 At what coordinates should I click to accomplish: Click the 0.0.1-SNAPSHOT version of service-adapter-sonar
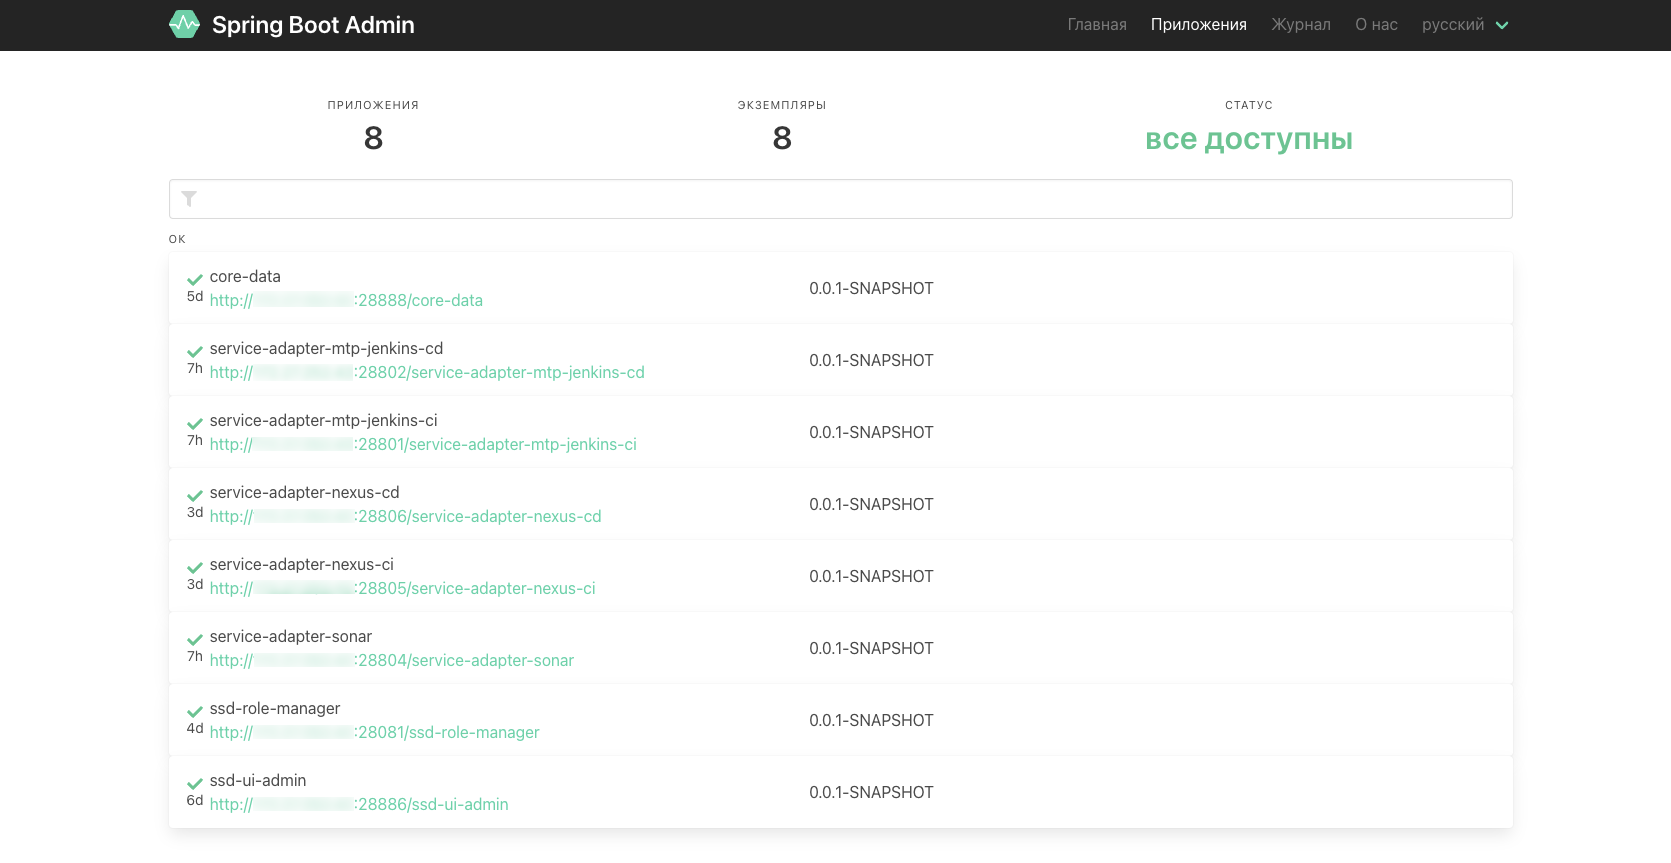871,648
